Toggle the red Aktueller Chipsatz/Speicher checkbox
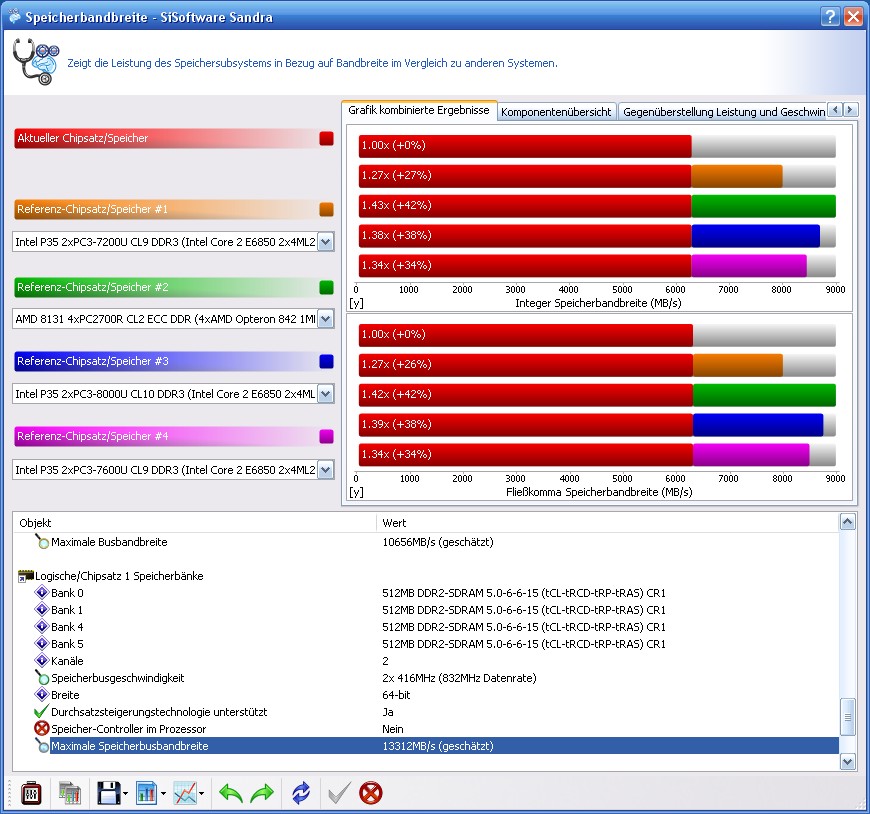Viewport: 870px width, 814px height. [x=327, y=139]
